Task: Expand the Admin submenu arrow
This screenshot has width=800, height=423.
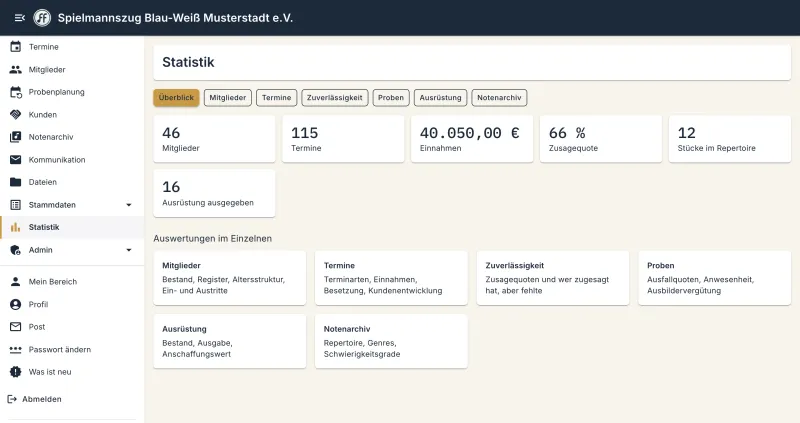Action: [x=129, y=250]
